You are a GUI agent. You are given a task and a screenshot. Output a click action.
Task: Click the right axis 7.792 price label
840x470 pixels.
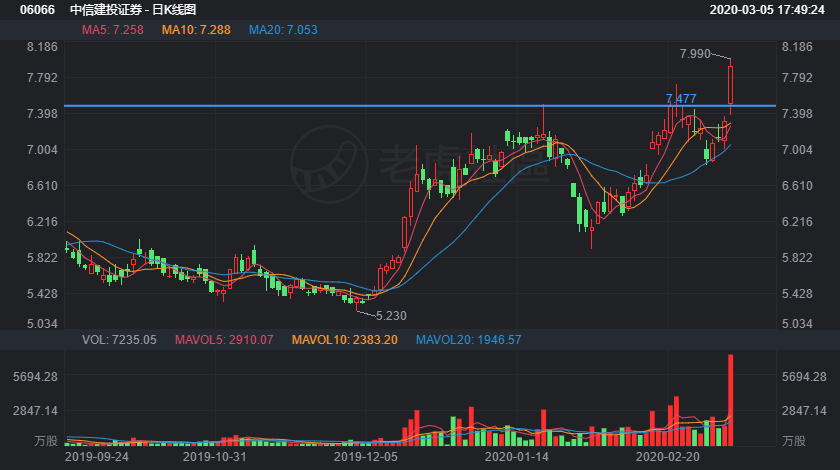(797, 78)
